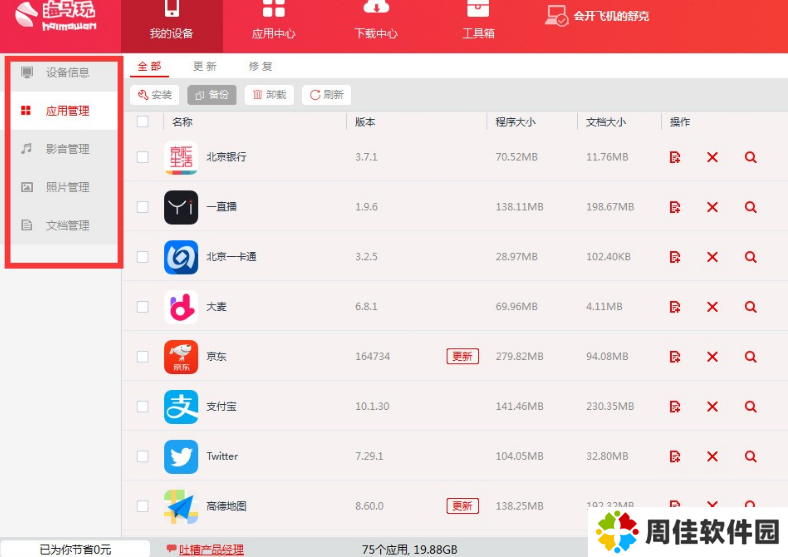This screenshot has height=557, width=788.
Task: Click the 高德地图 app icon
Action: [181, 506]
